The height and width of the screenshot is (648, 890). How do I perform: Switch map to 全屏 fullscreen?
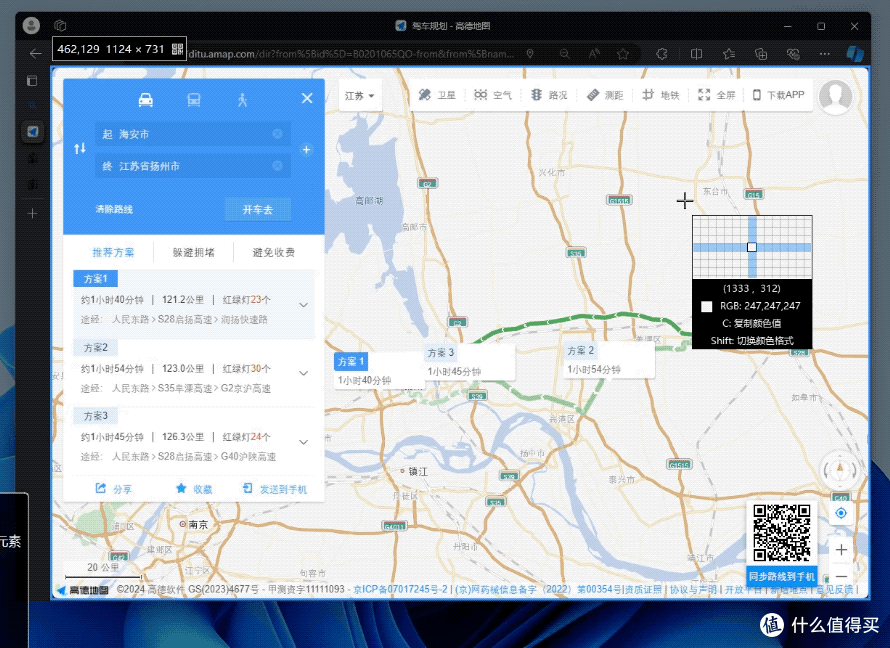coord(716,95)
